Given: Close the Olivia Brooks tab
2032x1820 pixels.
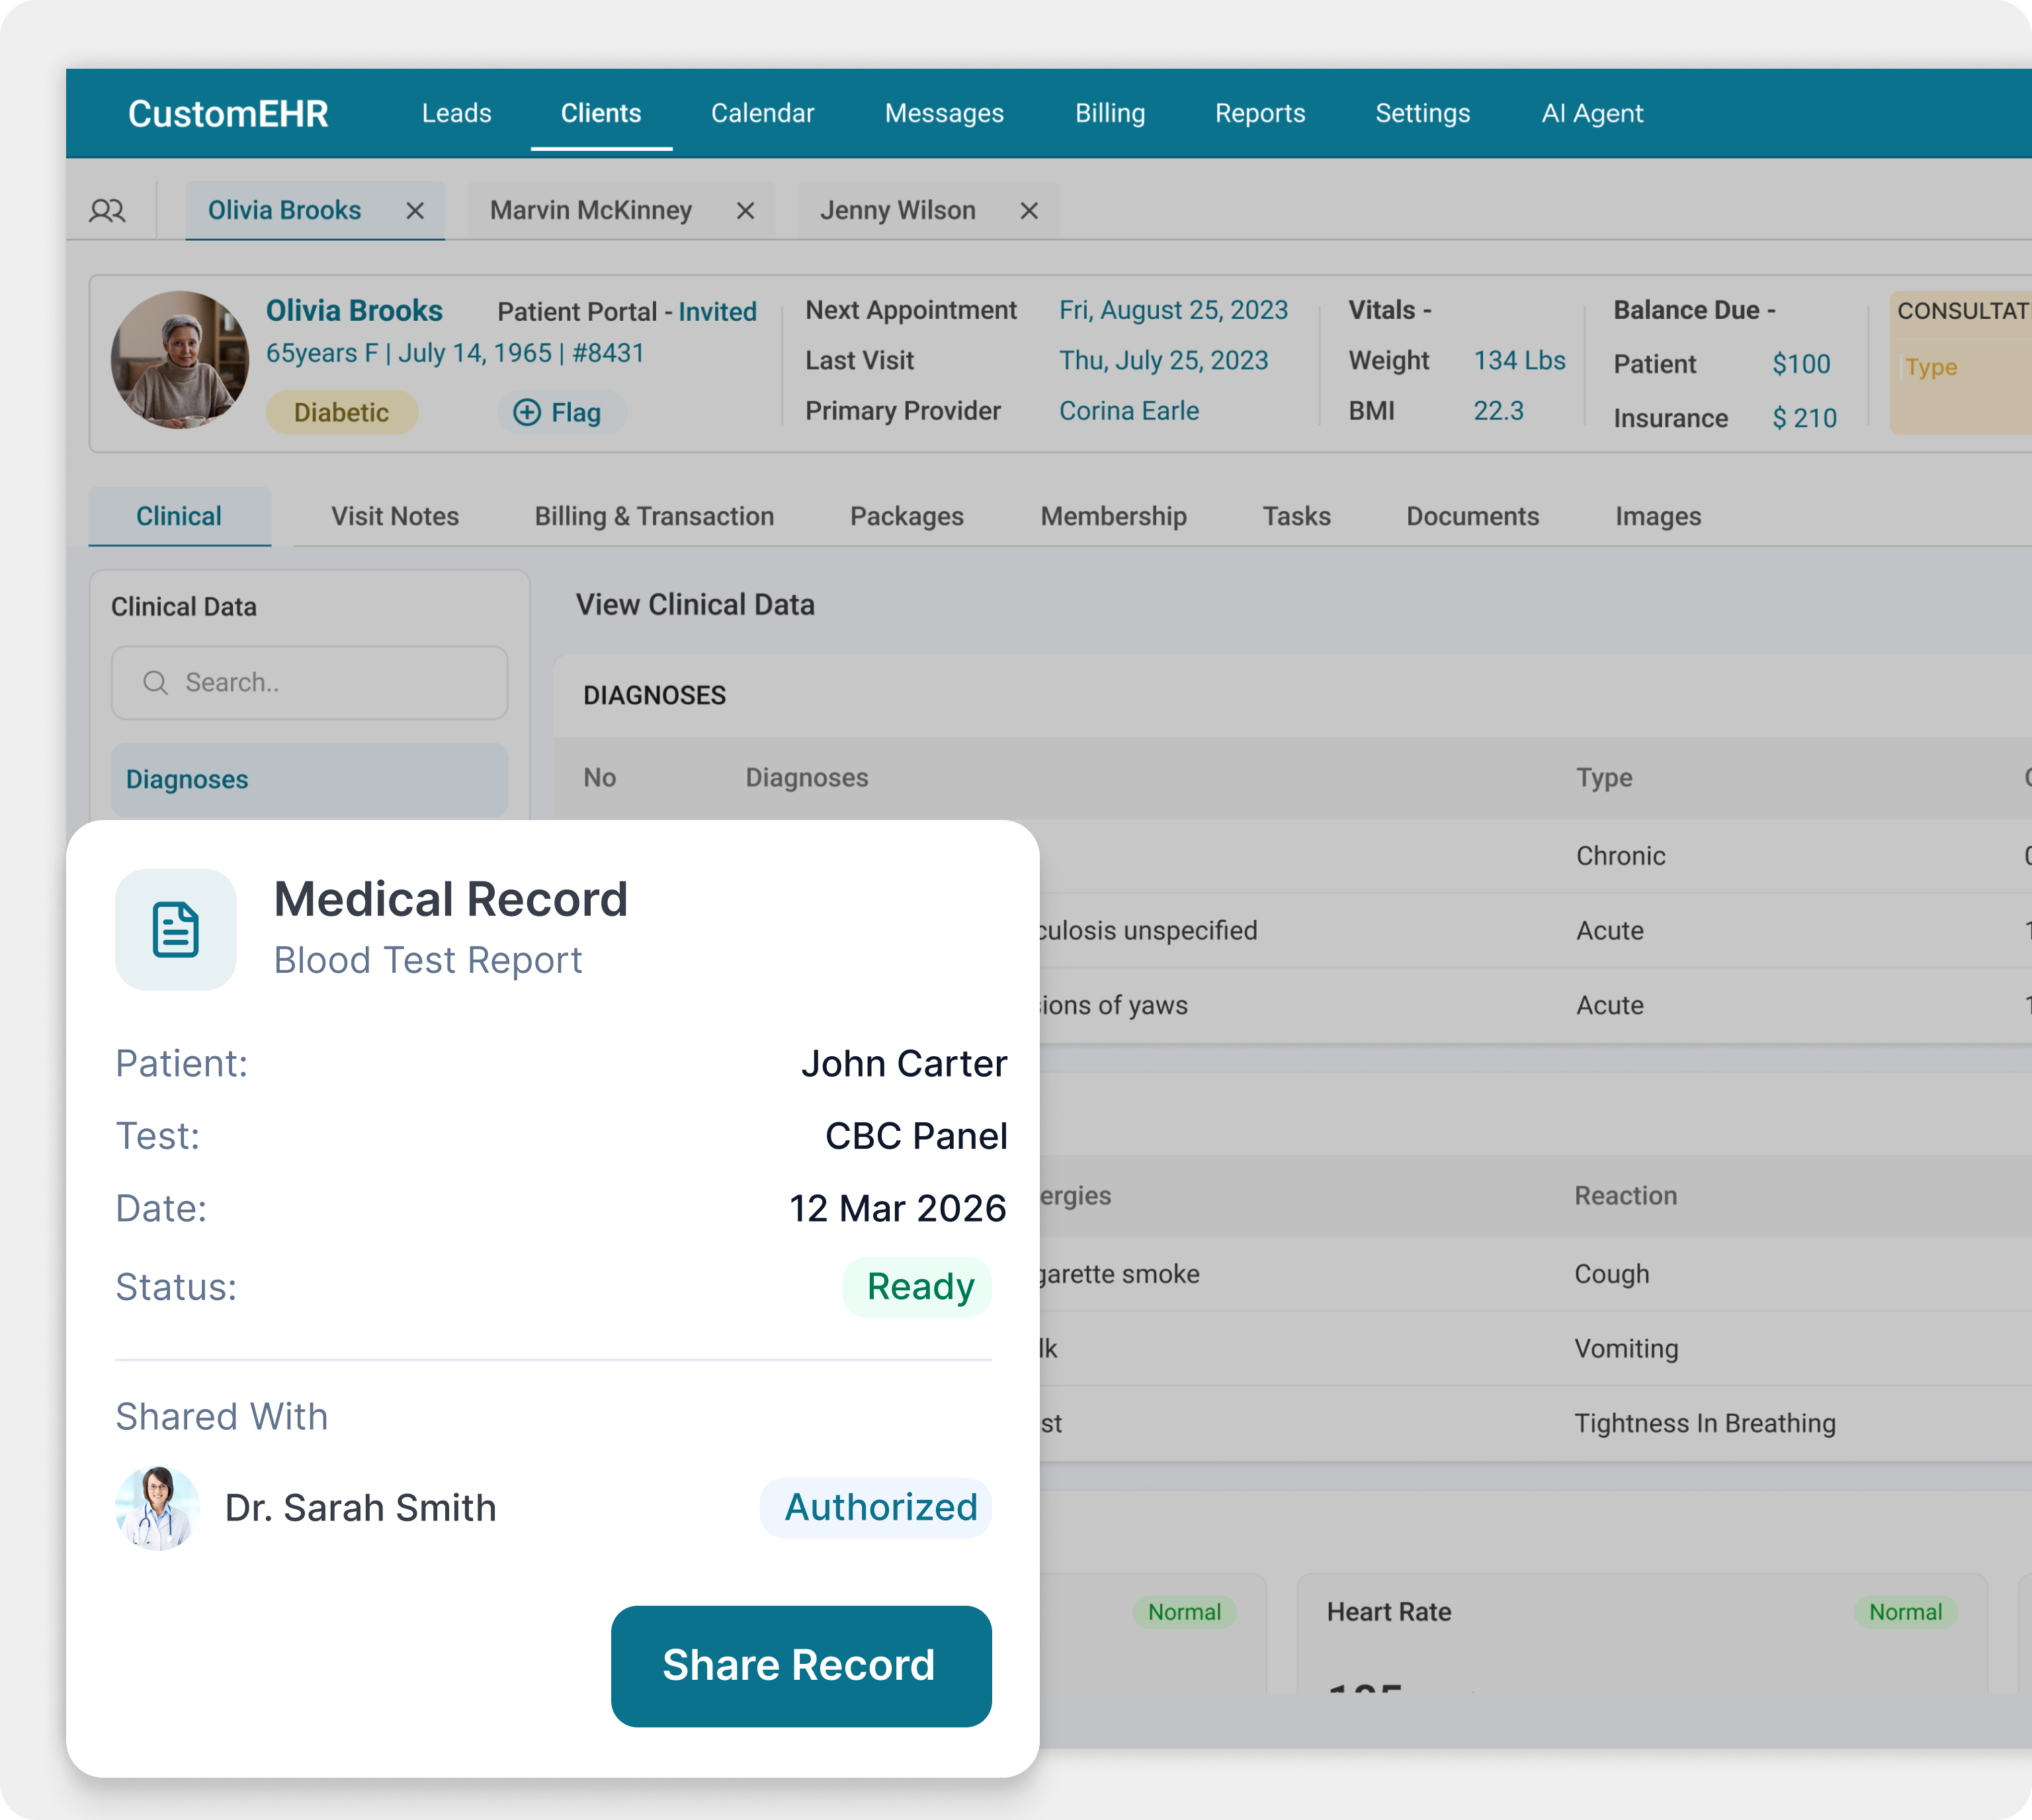Looking at the screenshot, I should (415, 211).
